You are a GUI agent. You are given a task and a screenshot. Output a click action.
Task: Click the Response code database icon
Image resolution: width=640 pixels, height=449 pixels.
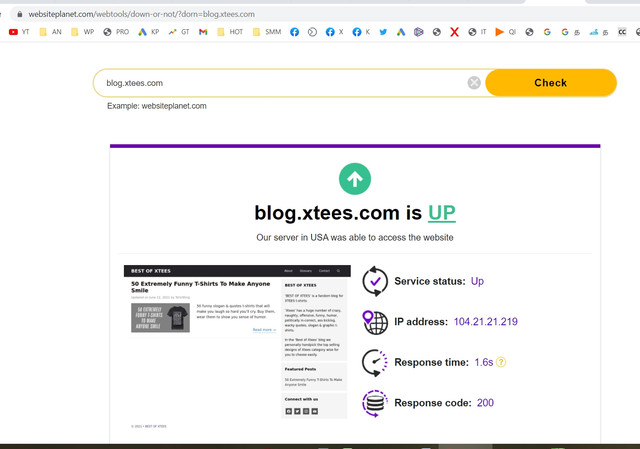tap(375, 403)
